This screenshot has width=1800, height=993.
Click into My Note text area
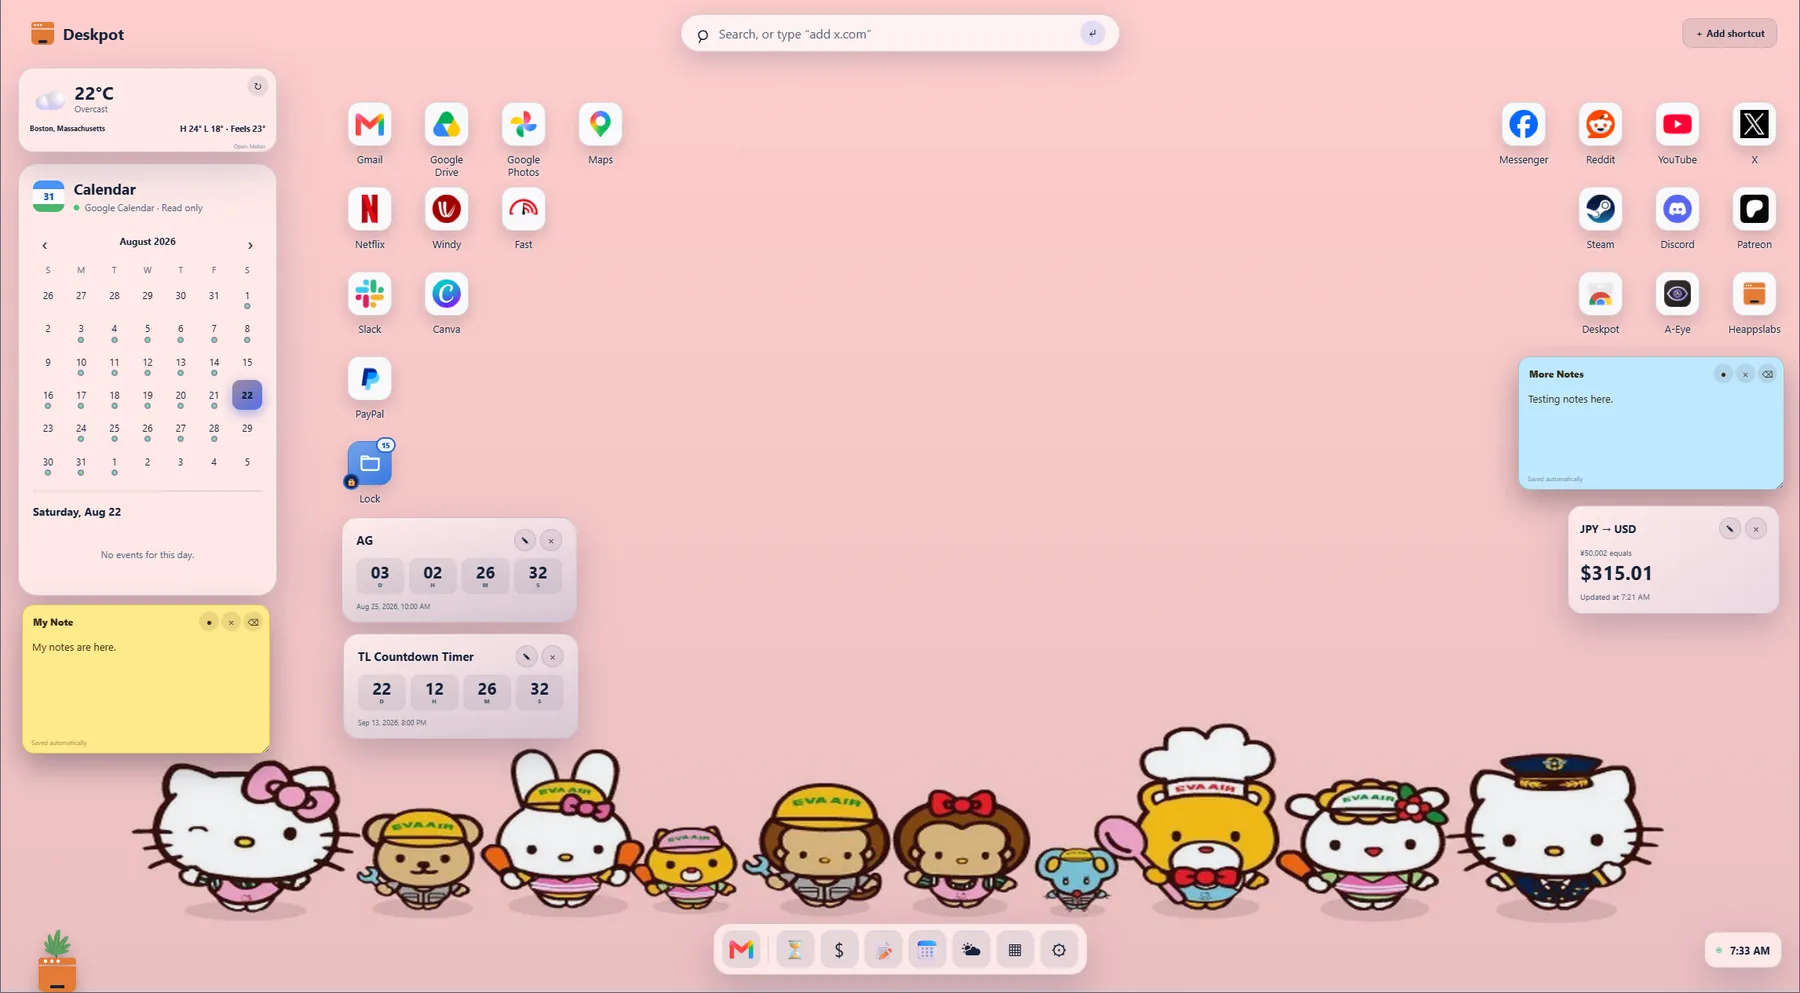145,687
